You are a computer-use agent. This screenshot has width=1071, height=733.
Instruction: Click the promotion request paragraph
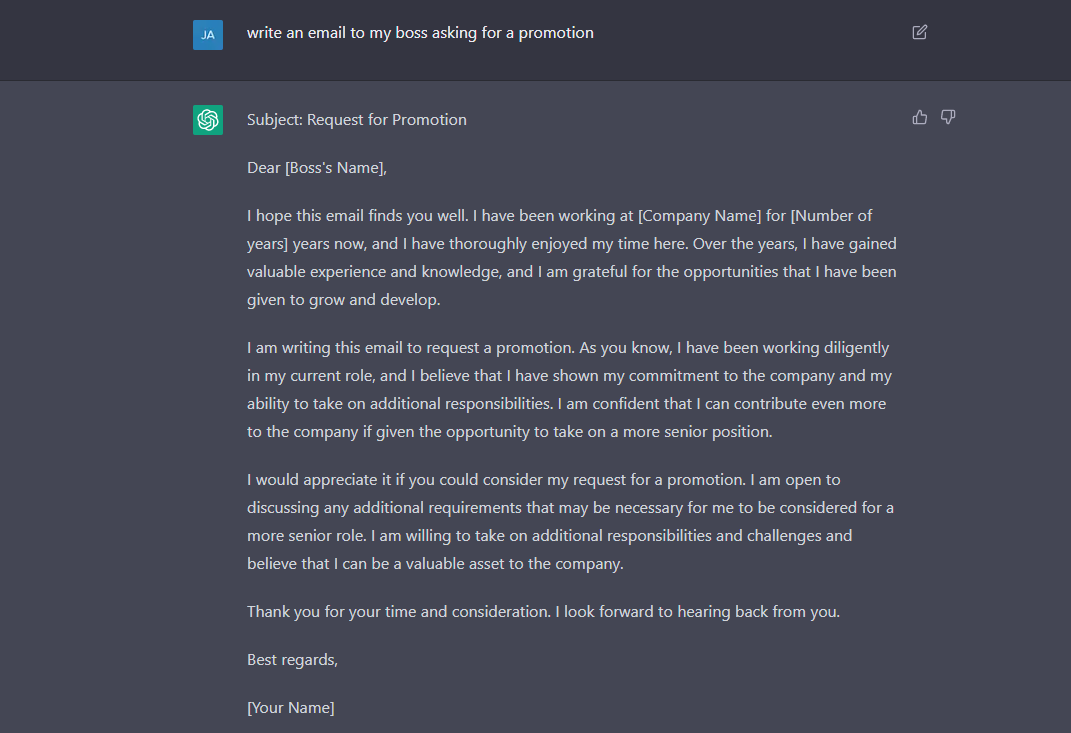tap(570, 389)
